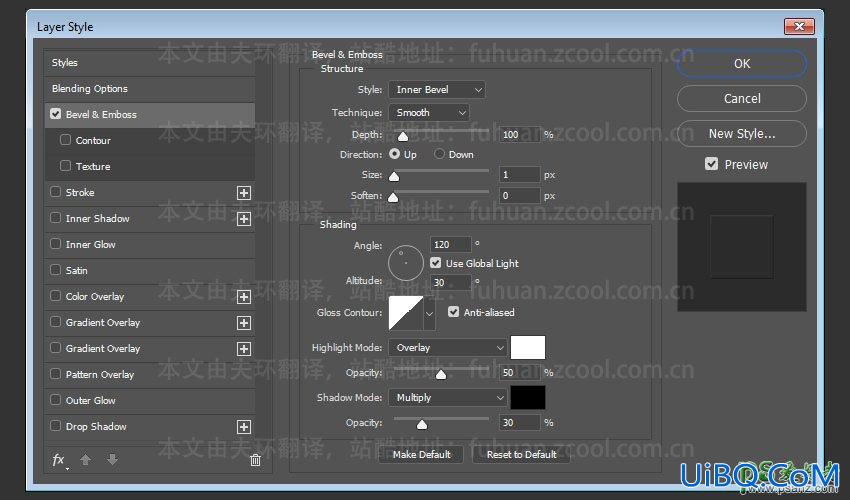Click the Soften slider handle

pyautogui.click(x=393, y=197)
